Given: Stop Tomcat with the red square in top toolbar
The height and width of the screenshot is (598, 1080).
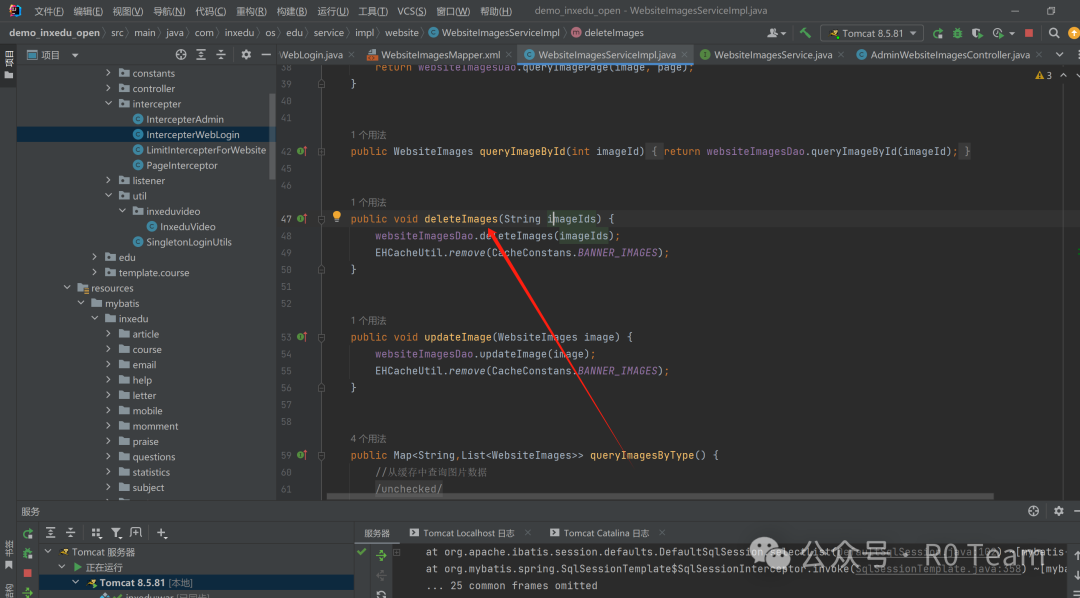Looking at the screenshot, I should click(1029, 33).
